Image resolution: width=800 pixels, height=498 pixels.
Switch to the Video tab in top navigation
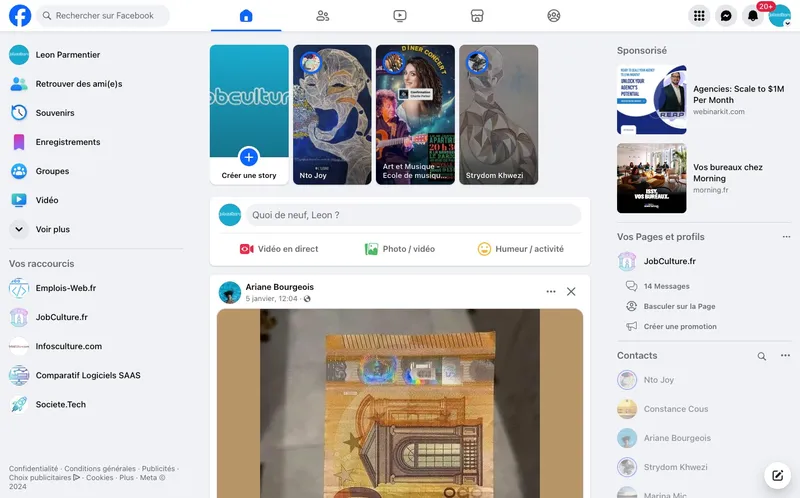[x=400, y=16]
